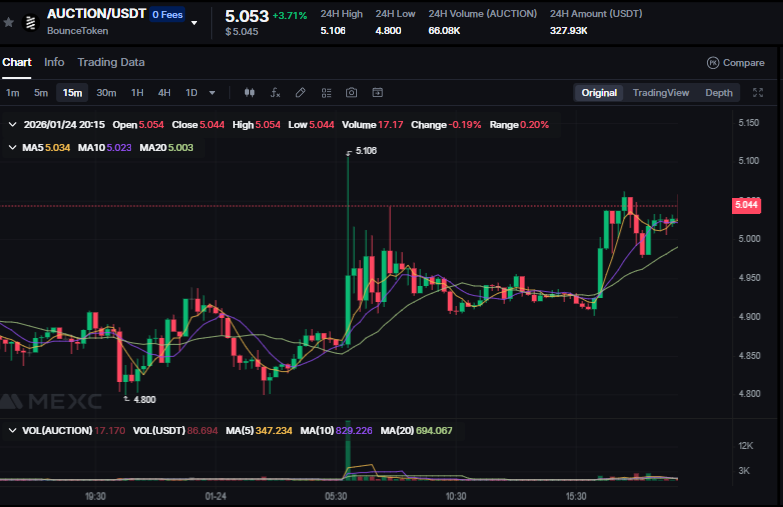Click the VOL(USDT) 86.694 legend value

pyautogui.click(x=175, y=431)
